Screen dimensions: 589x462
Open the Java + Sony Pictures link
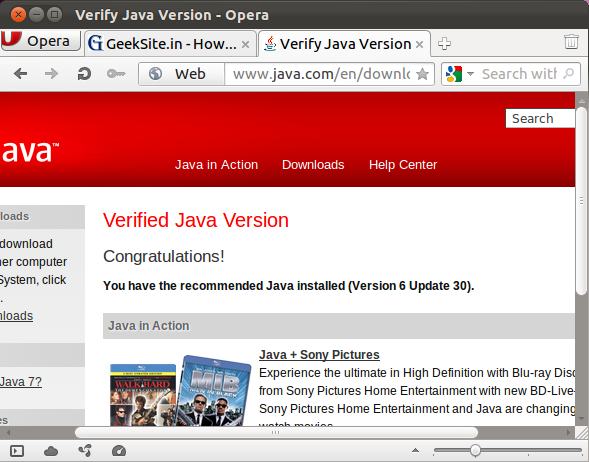point(319,355)
